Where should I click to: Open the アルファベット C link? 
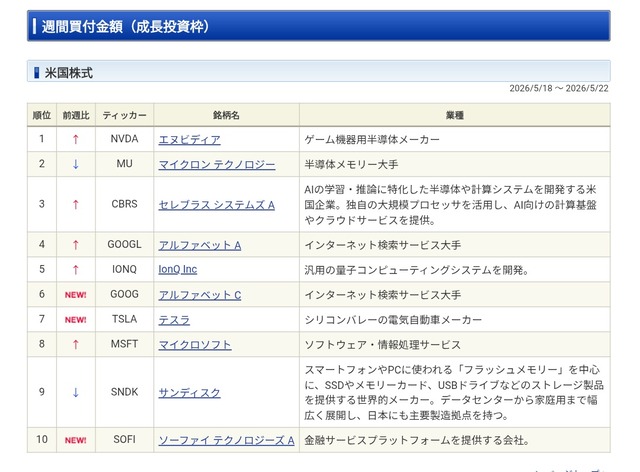(200, 295)
